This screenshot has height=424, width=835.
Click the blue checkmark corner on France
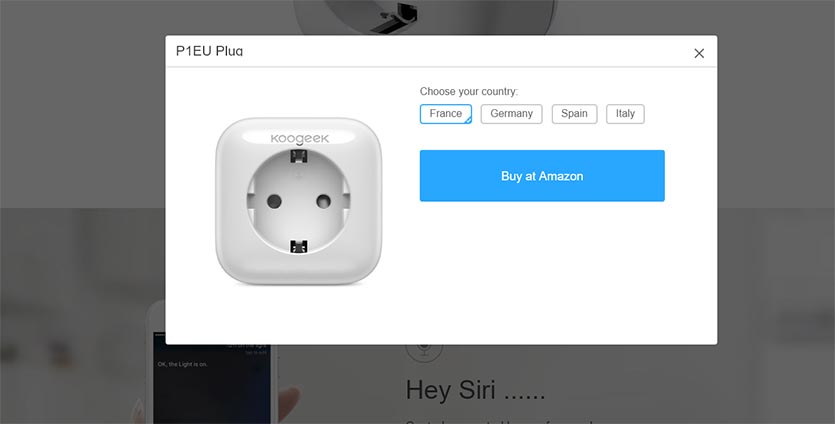tap(468, 120)
